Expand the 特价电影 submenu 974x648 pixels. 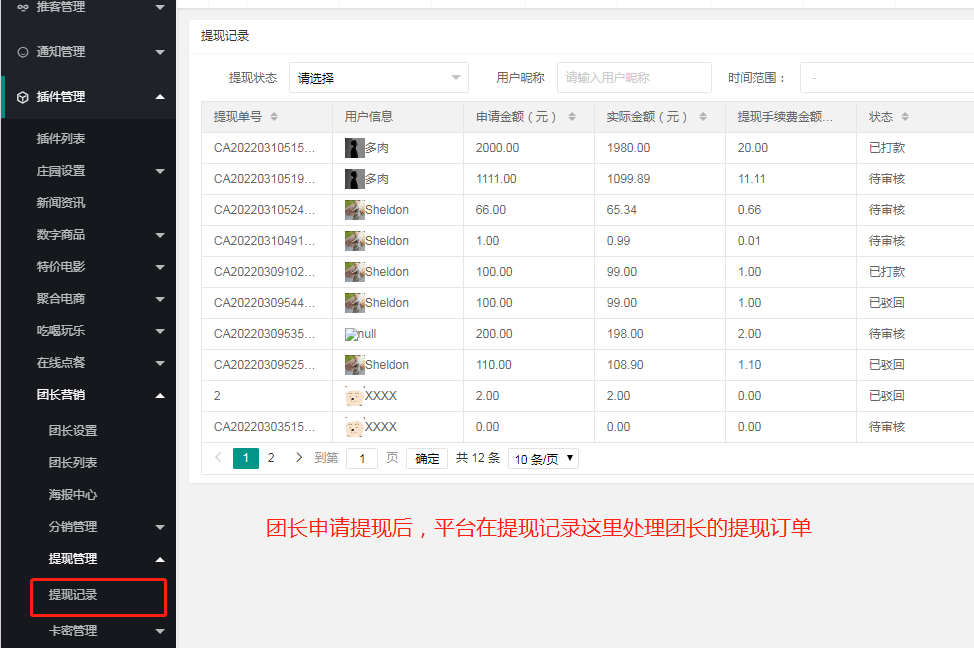click(160, 267)
